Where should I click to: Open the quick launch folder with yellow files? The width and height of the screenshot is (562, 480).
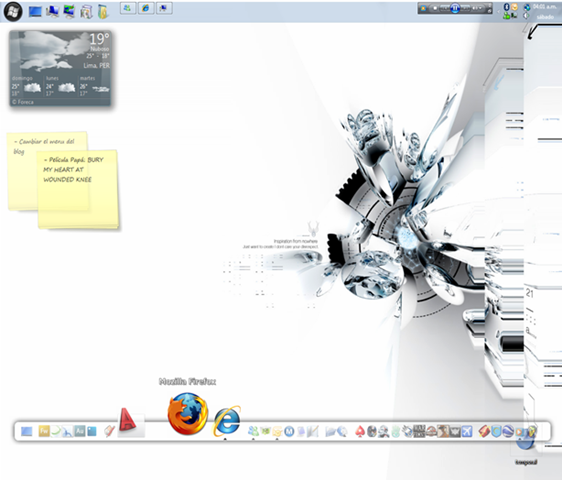tap(103, 12)
